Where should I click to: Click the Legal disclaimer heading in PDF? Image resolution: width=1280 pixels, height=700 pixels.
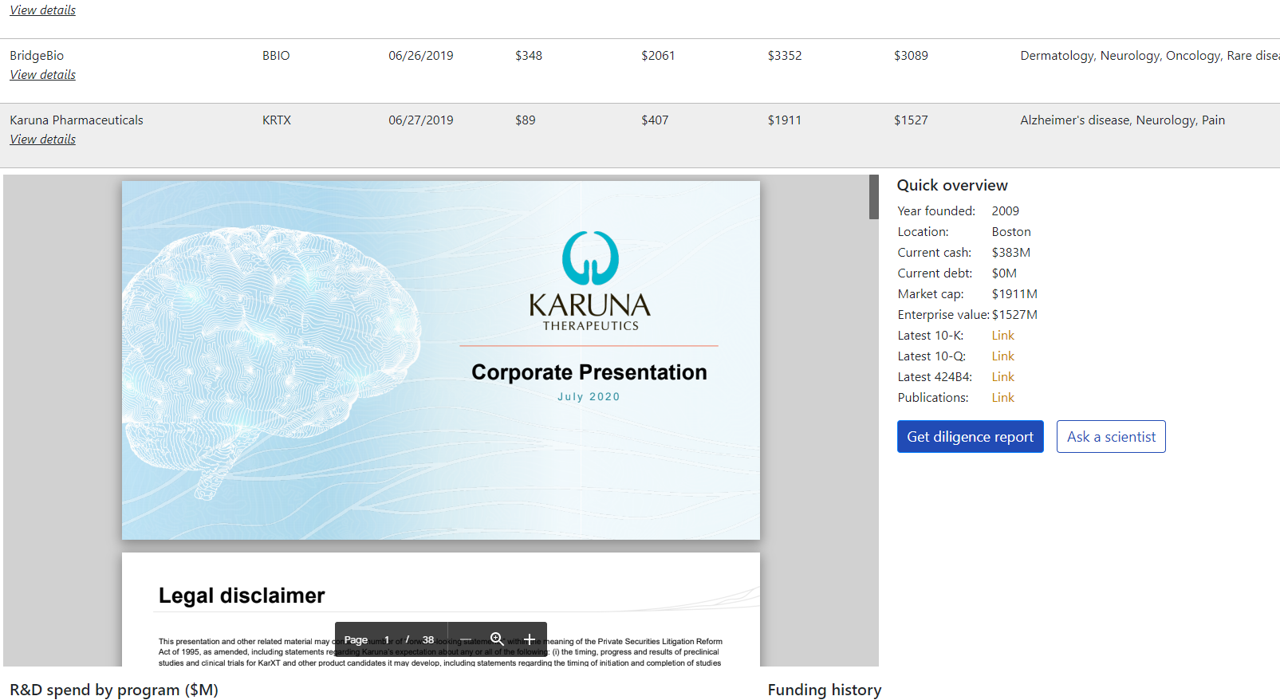[x=242, y=596]
